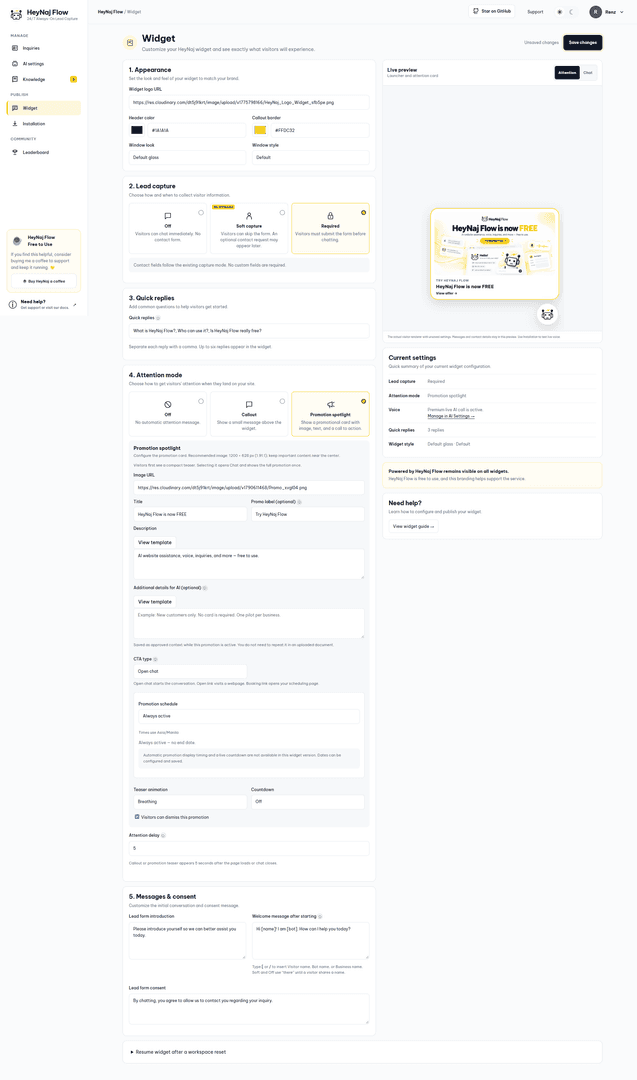Select the Callout attention mode radio
This screenshot has height=1080, width=637.
282,402
